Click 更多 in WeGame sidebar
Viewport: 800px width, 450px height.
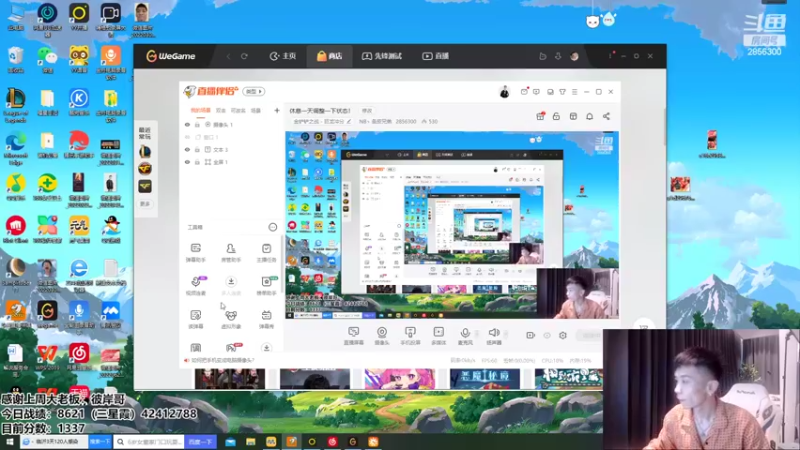(x=145, y=204)
